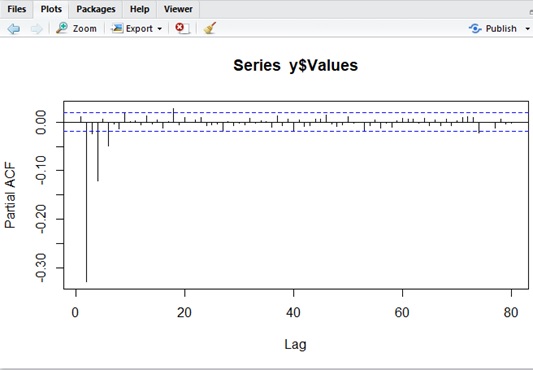
Task: Click the x-axis tick label 40
Action: (x=293, y=312)
